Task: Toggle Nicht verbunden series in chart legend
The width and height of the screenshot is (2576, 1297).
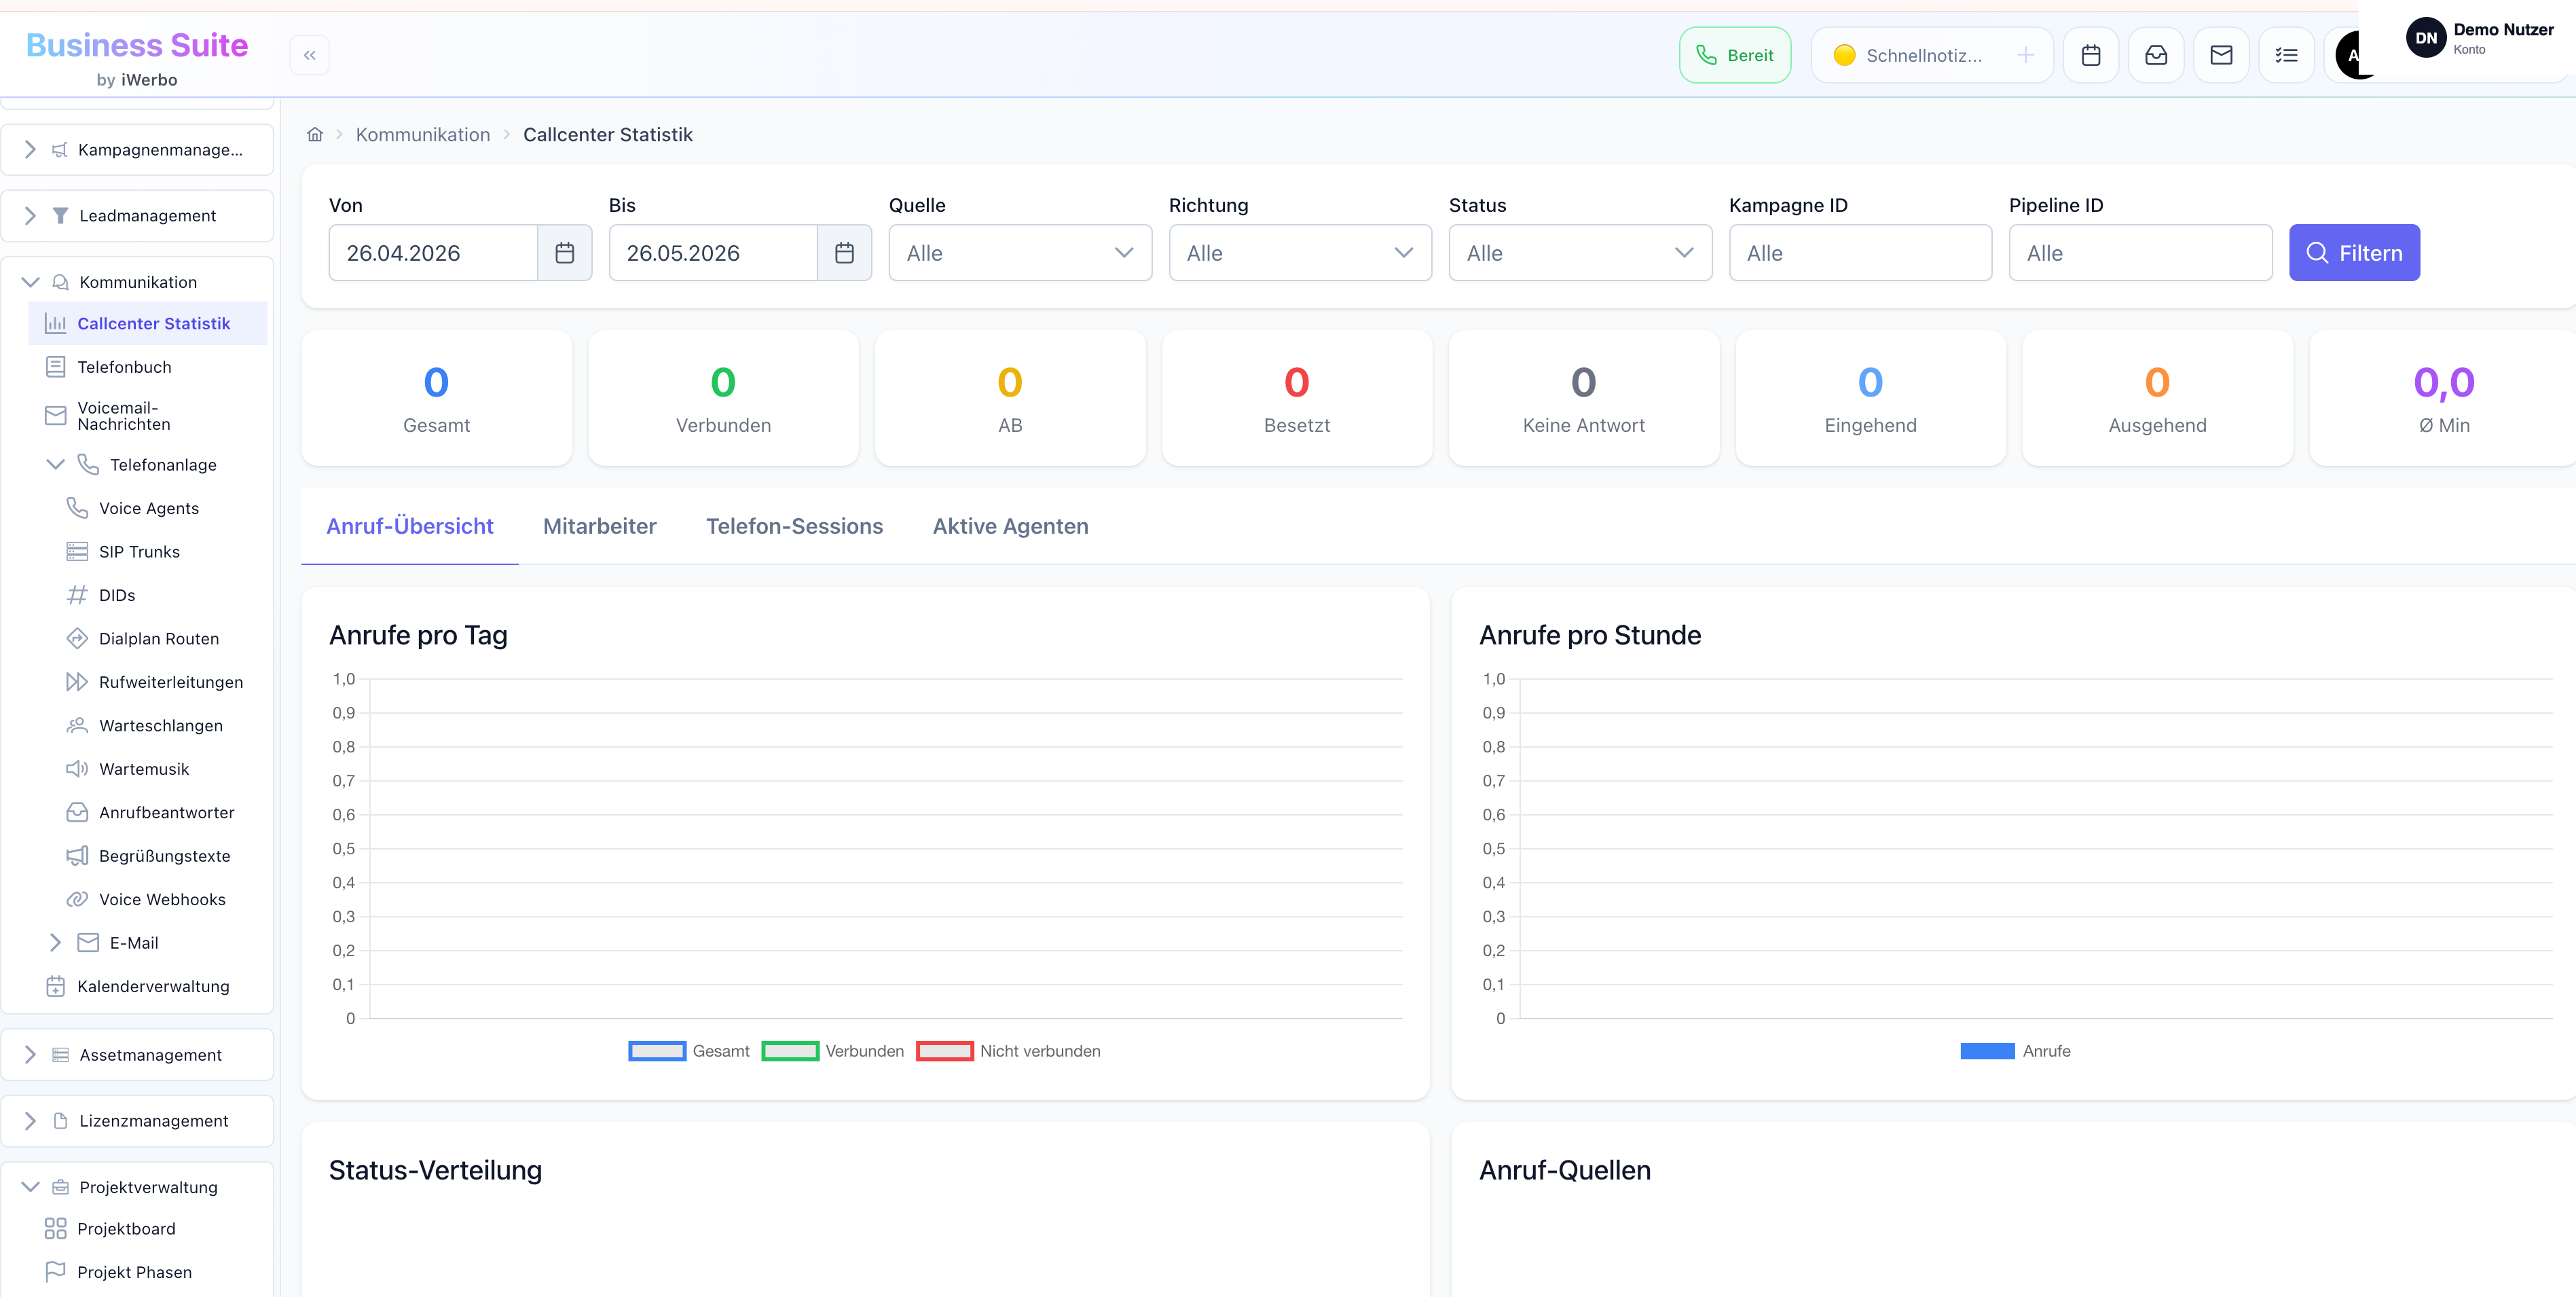Action: [1009, 1051]
